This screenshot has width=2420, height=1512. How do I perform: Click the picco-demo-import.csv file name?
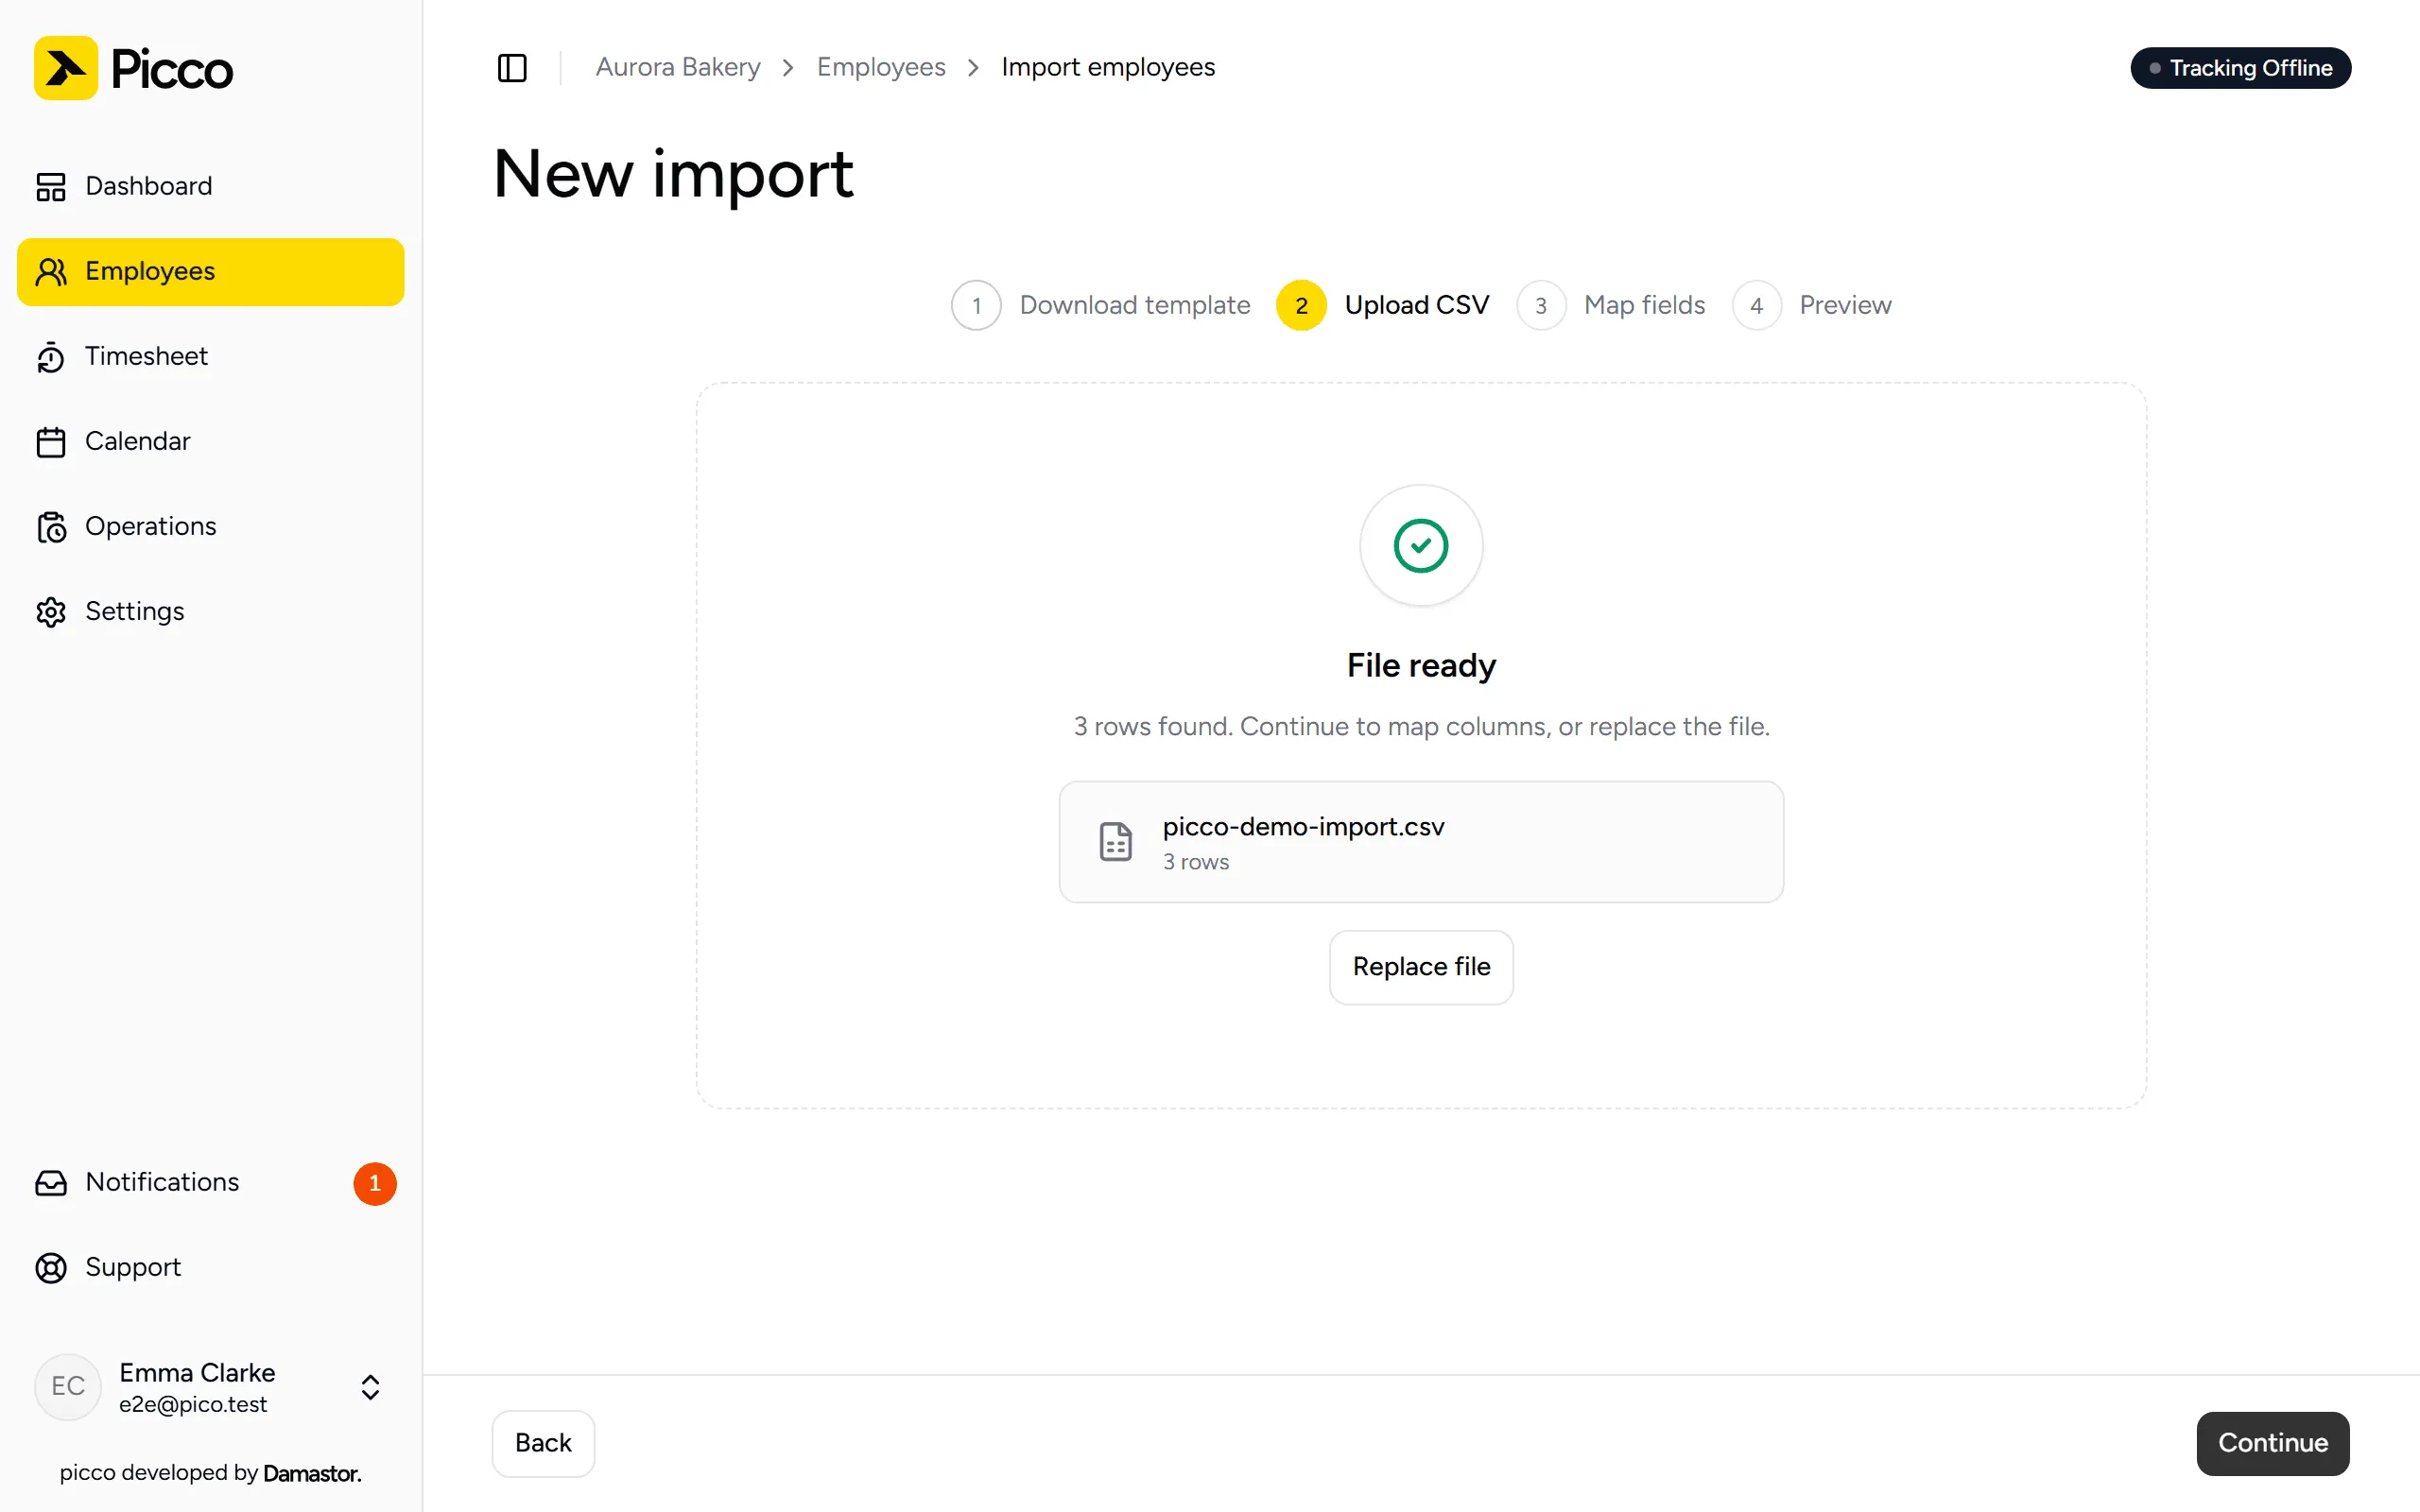tap(1303, 827)
